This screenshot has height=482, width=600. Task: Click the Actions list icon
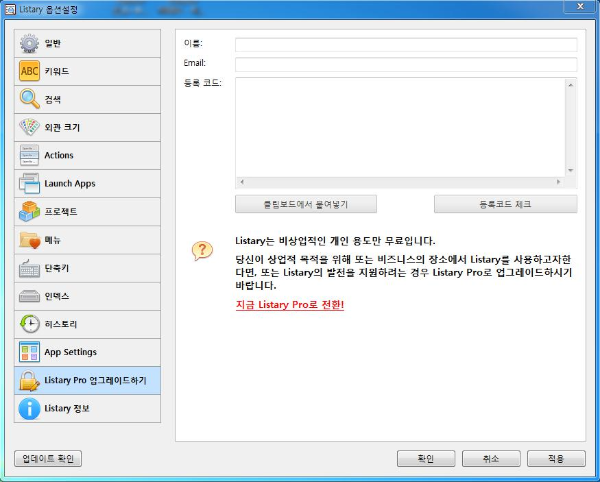pos(29,155)
